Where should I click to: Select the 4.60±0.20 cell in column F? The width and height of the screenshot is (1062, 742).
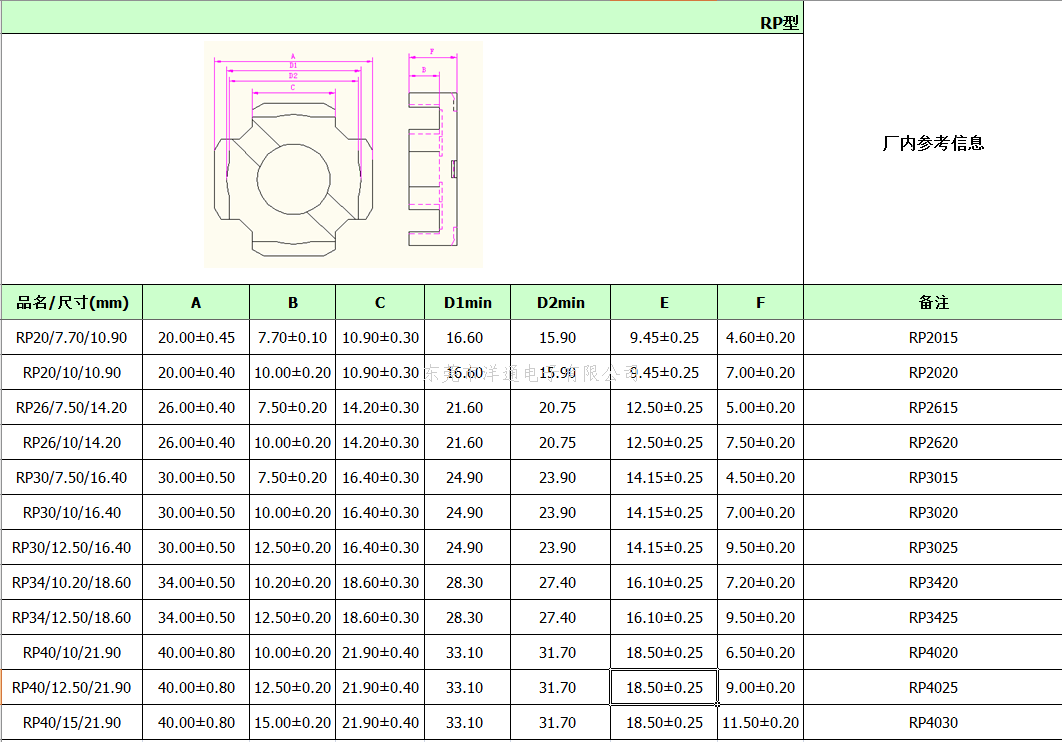[760, 338]
